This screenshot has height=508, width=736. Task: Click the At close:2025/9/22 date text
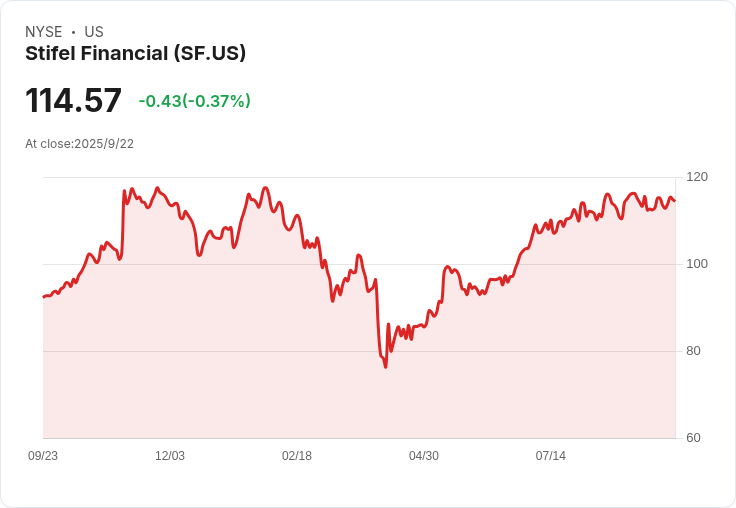coord(79,144)
